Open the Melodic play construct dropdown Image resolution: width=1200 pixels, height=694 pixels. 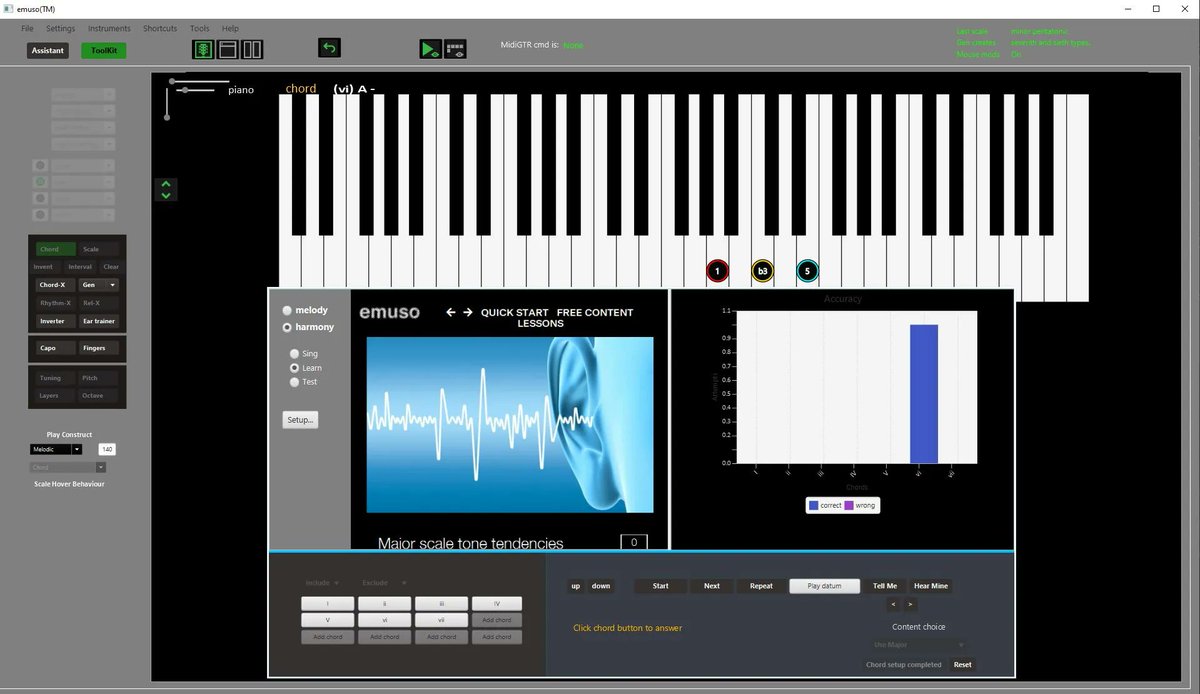[x=77, y=450]
